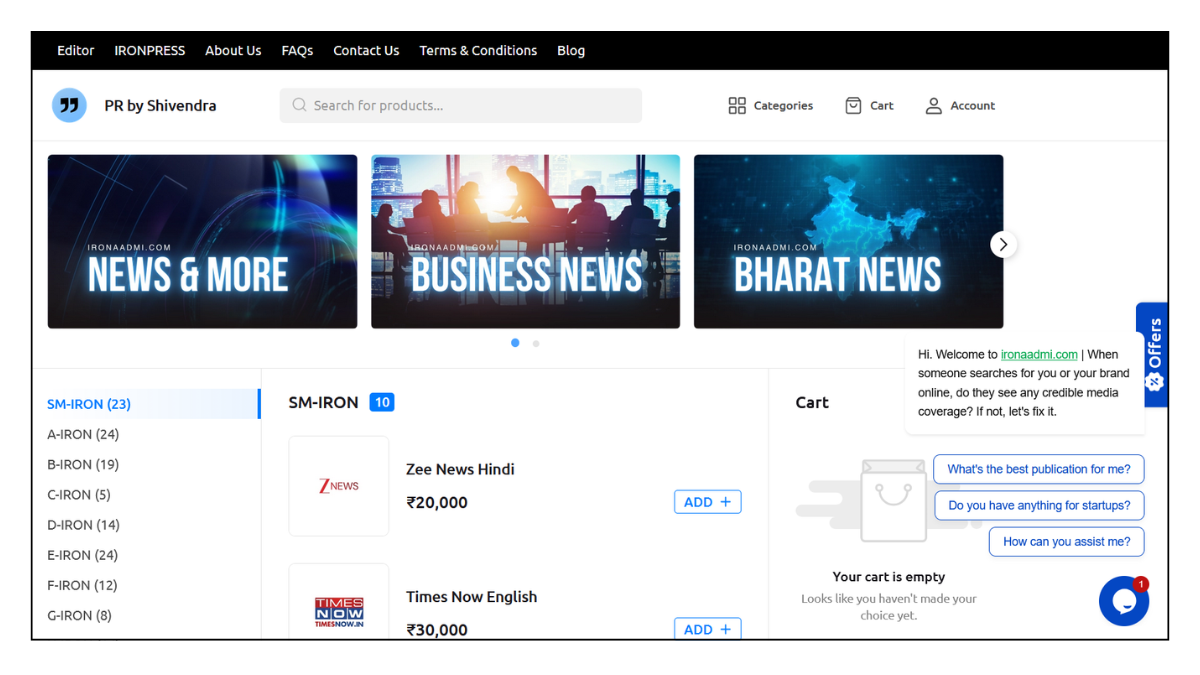Click the ₹30,000 price text
Image resolution: width=1200 pixels, height=675 pixels.
[437, 630]
